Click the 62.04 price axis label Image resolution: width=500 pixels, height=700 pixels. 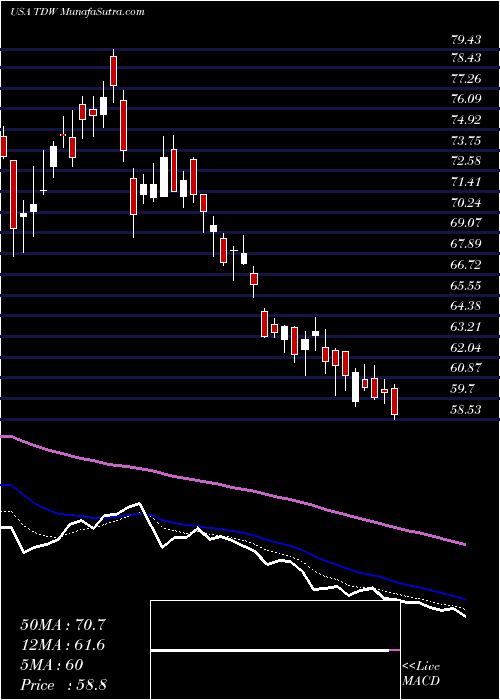[466, 348]
